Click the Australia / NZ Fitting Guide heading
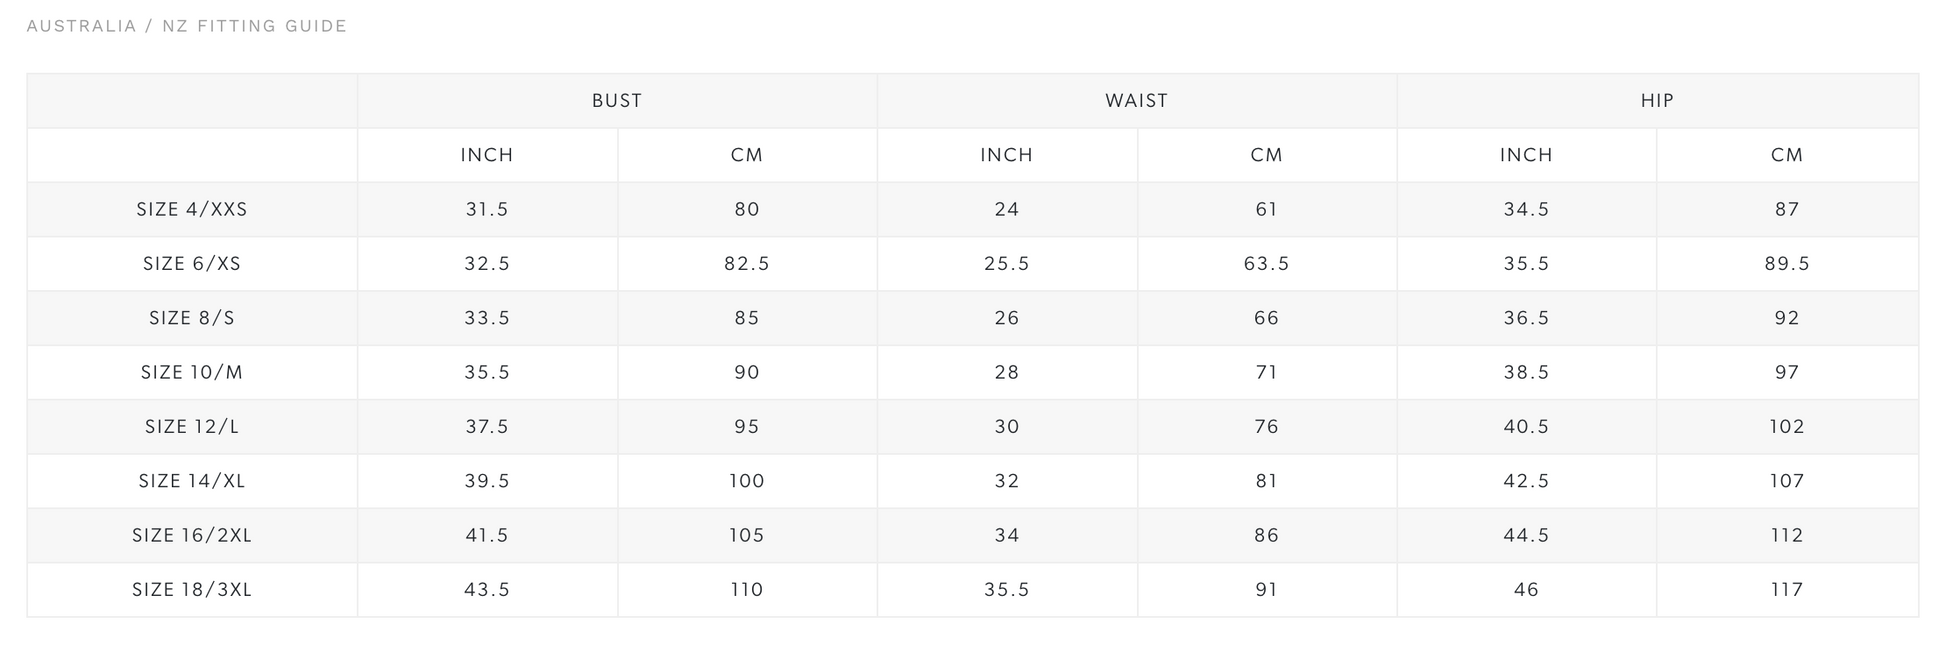The width and height of the screenshot is (1946, 645). click(187, 26)
